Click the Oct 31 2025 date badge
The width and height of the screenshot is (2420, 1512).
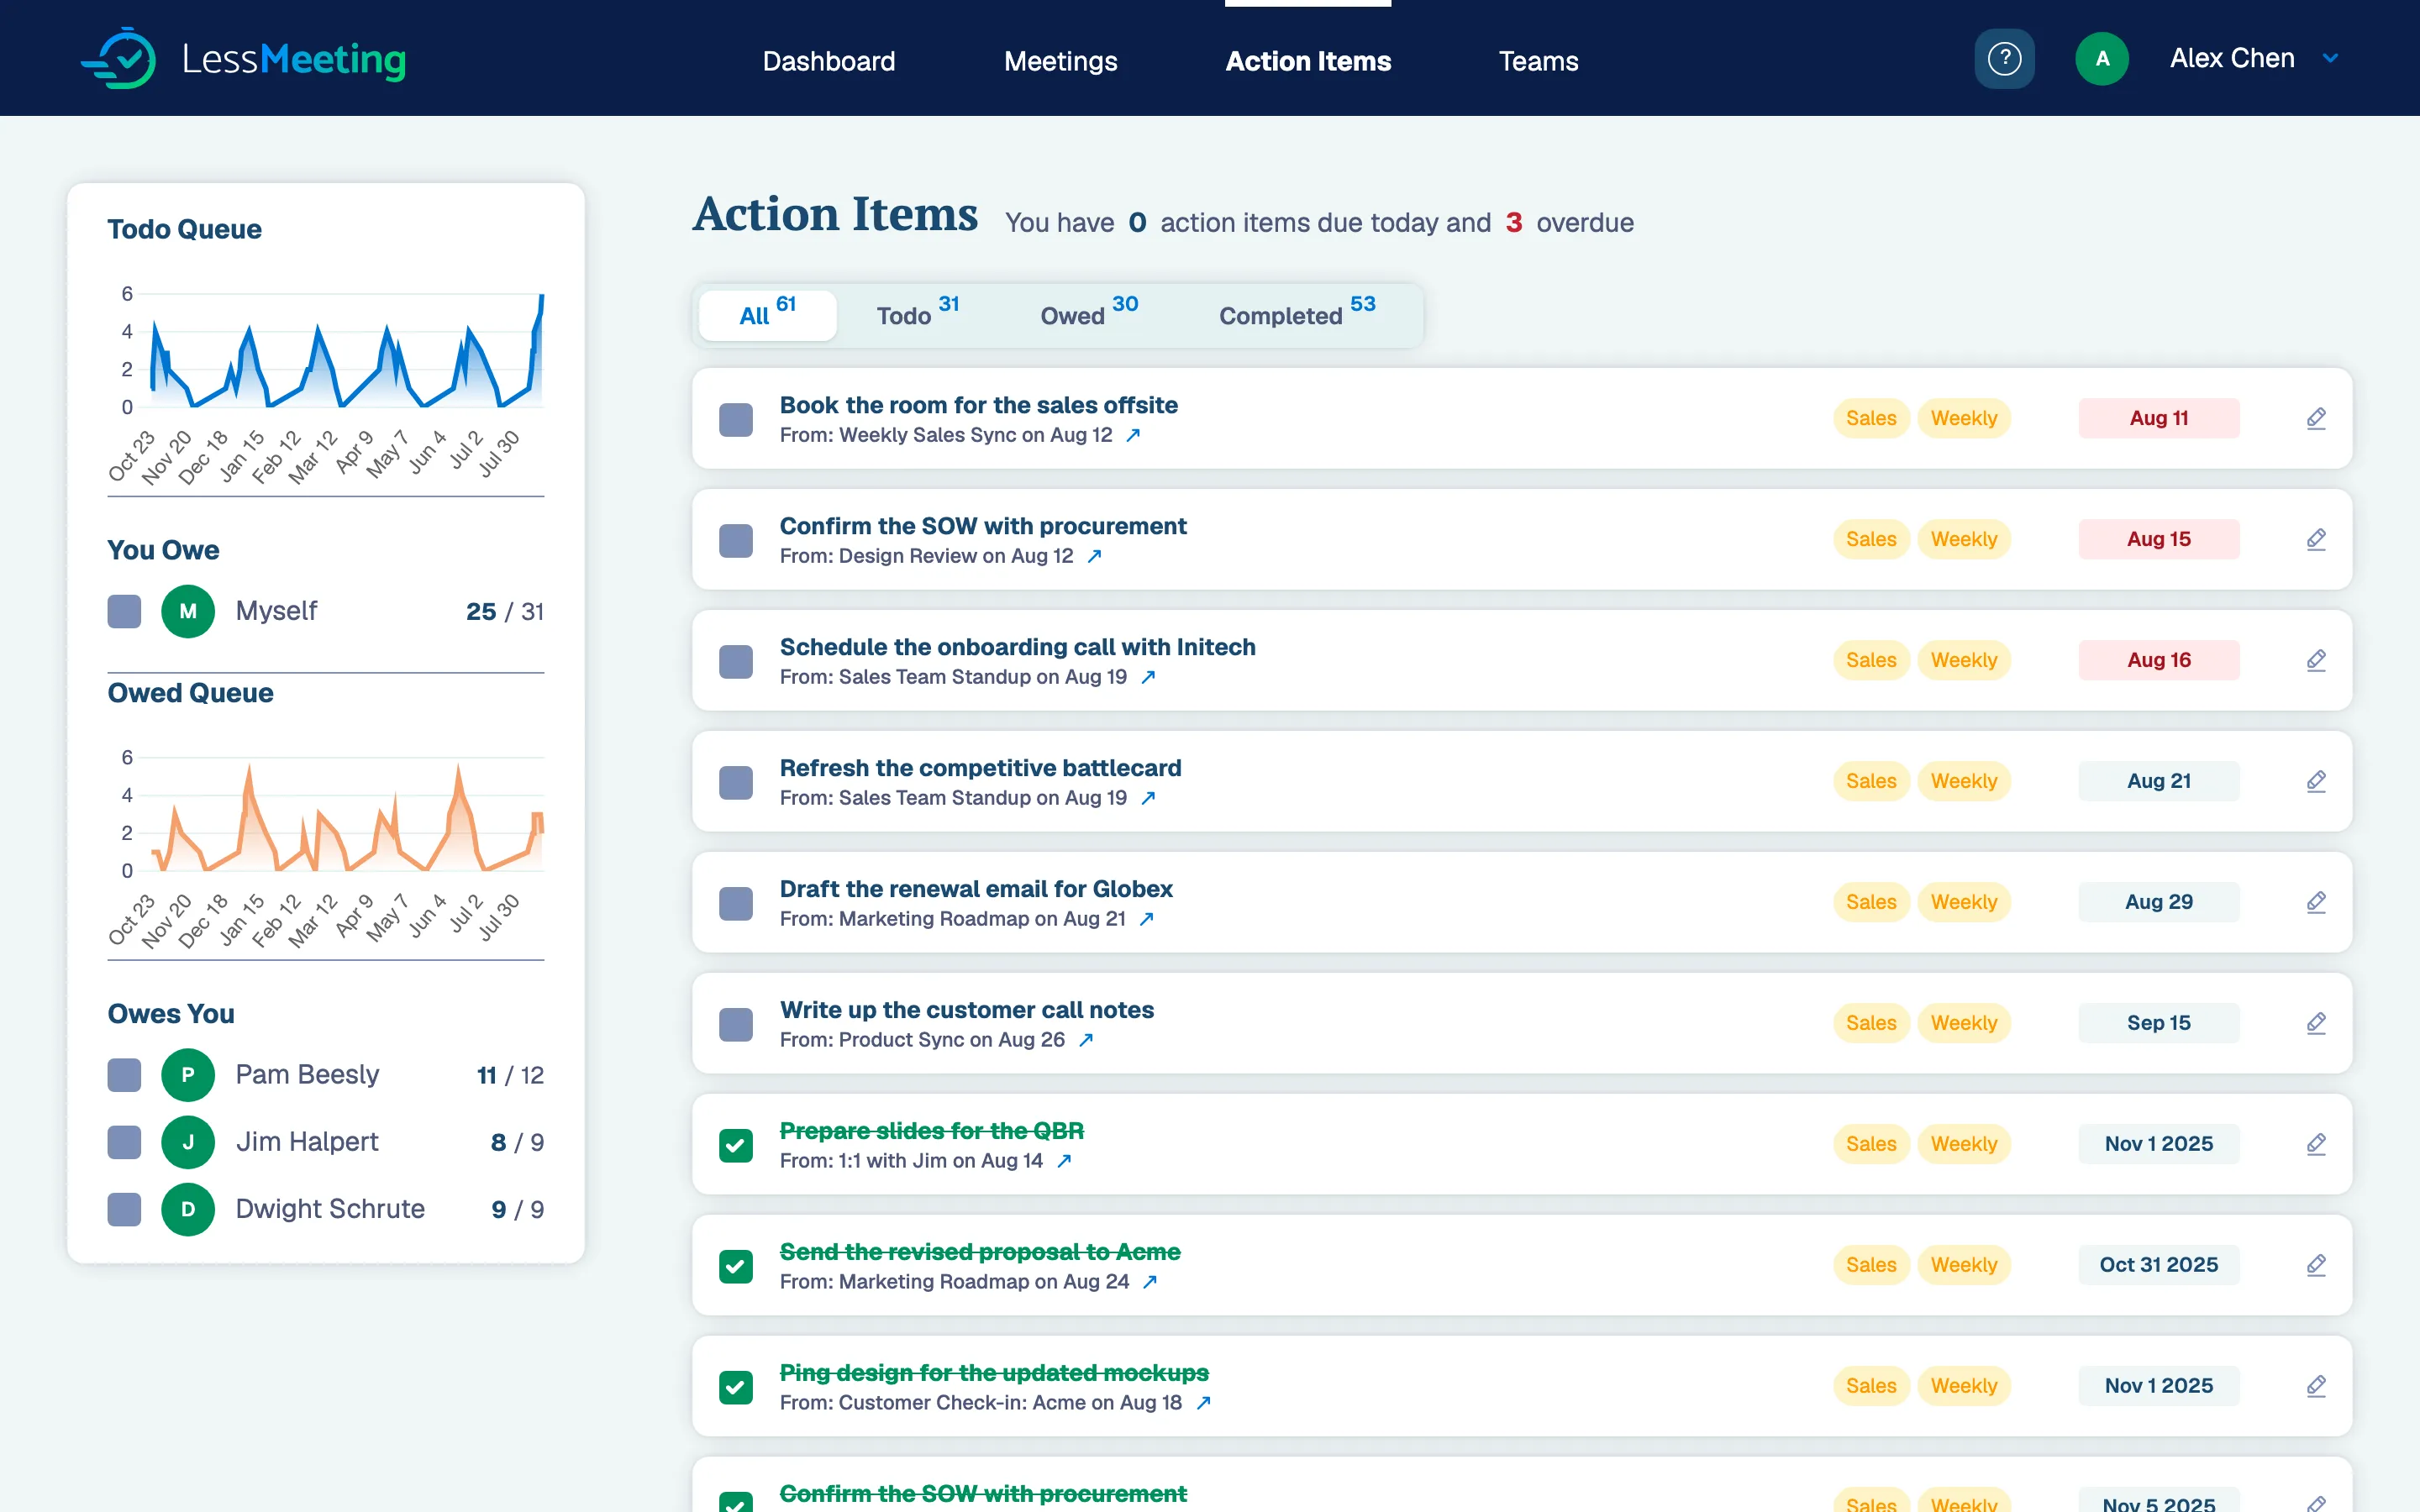2158,1265
